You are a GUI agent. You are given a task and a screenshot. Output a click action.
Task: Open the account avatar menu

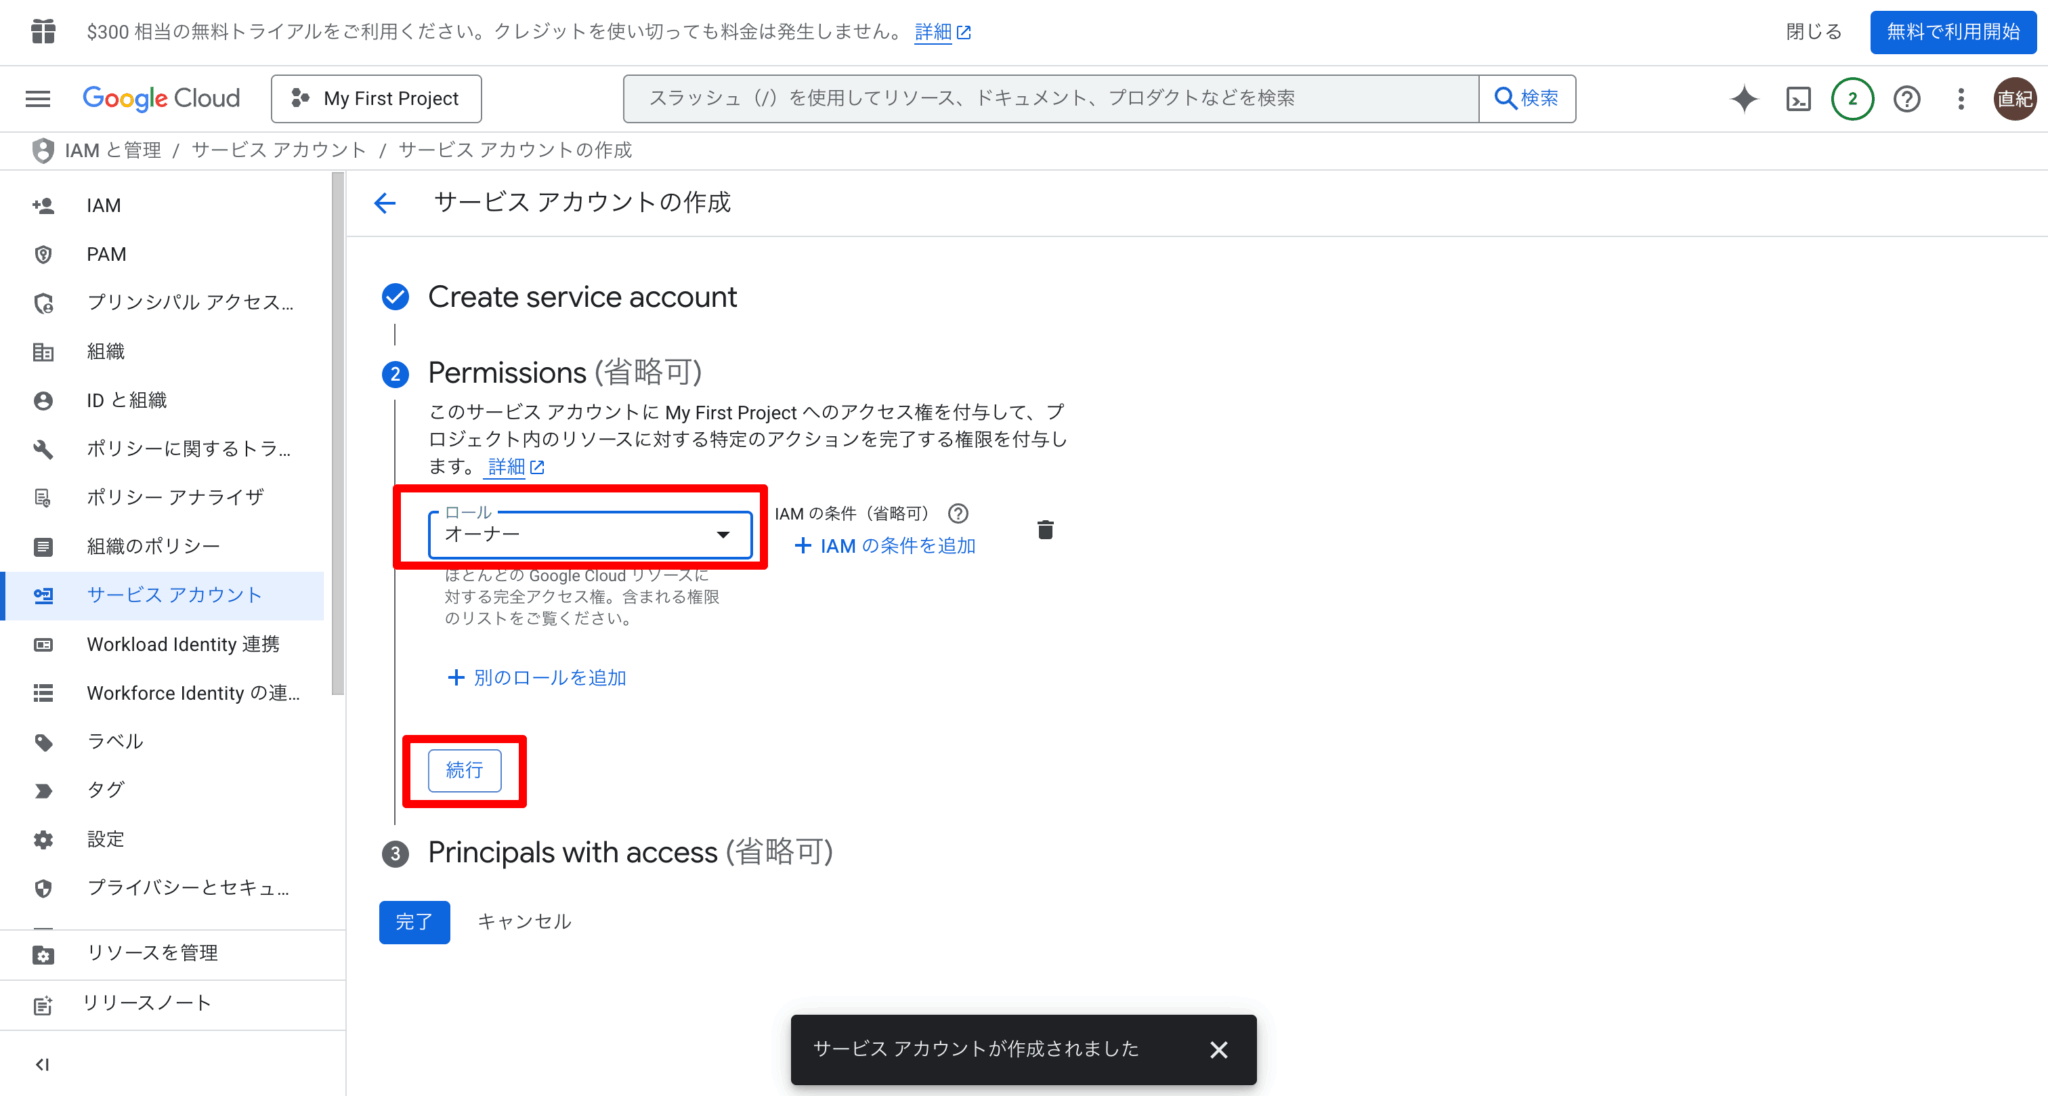2015,99
